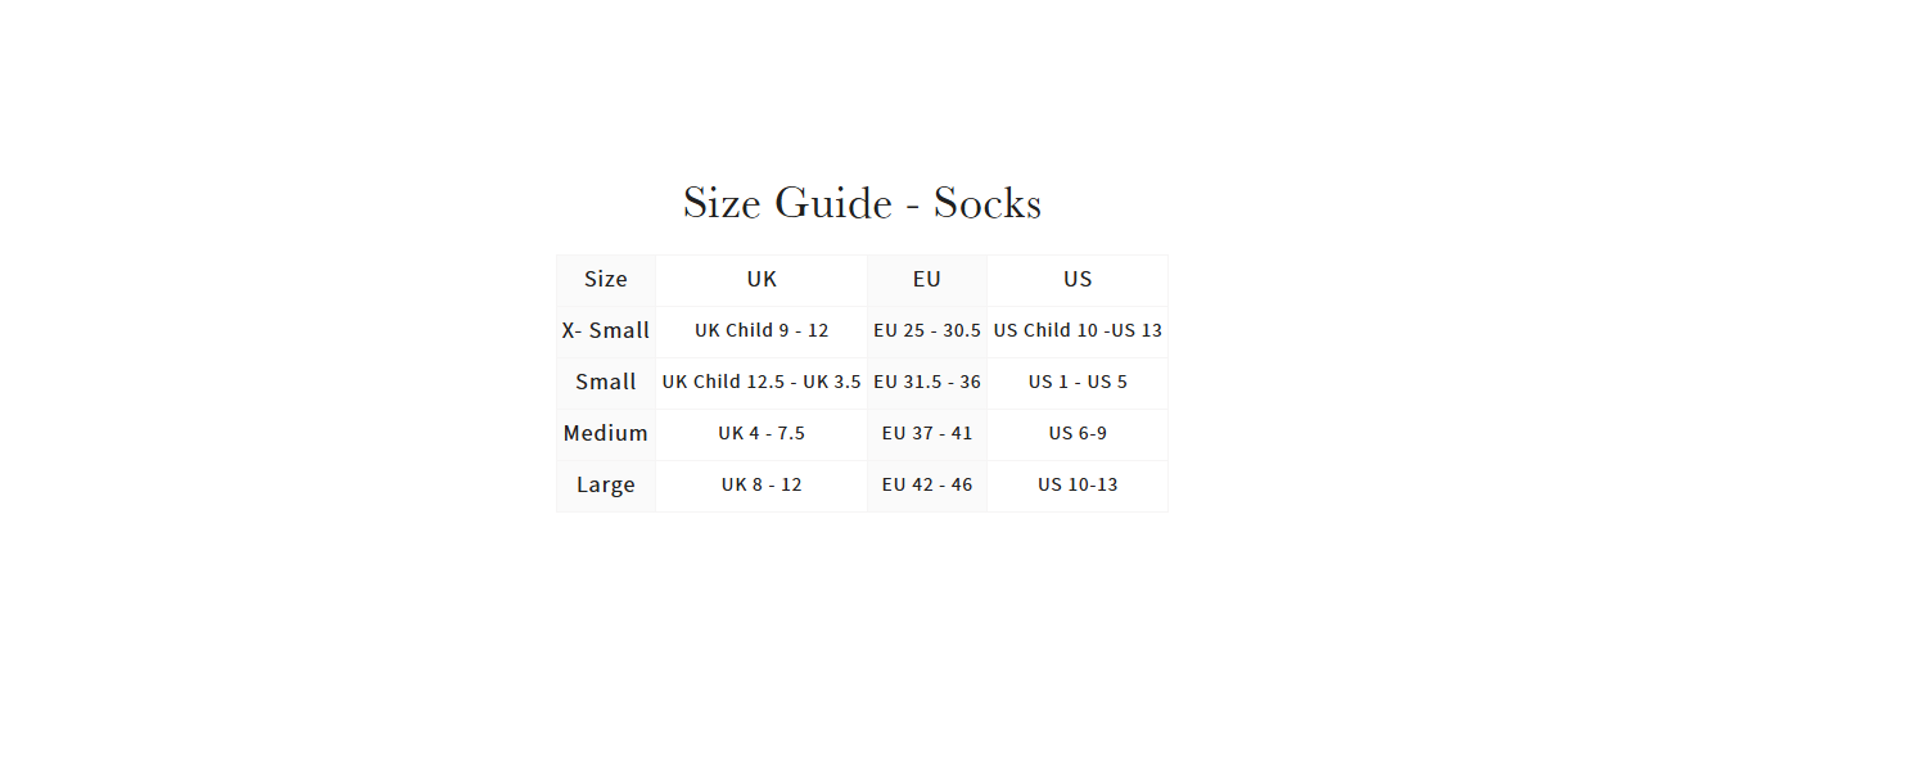Select the Size column header
The width and height of the screenshot is (1920, 767).
click(606, 280)
